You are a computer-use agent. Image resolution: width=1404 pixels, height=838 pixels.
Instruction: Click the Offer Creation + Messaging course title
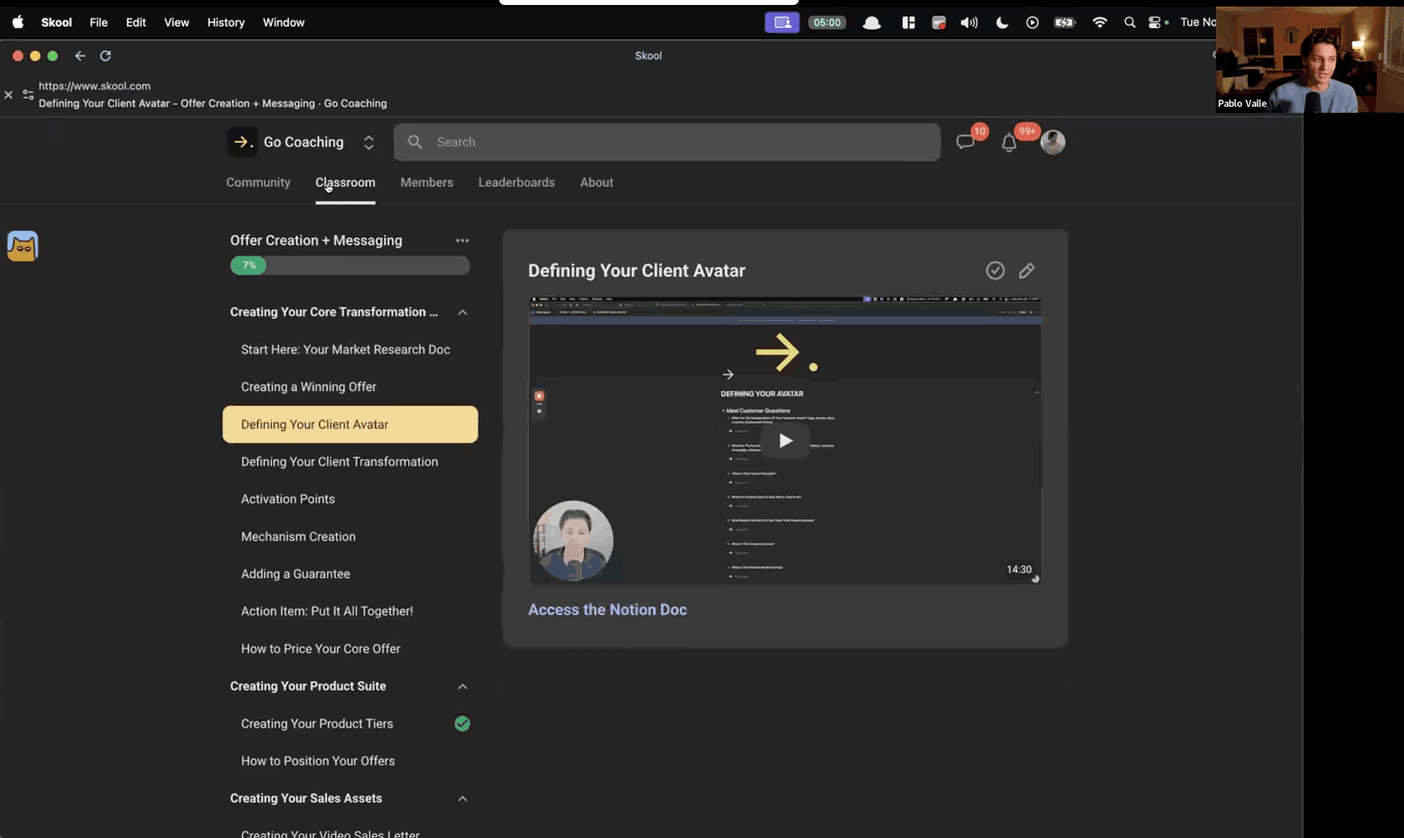(316, 240)
